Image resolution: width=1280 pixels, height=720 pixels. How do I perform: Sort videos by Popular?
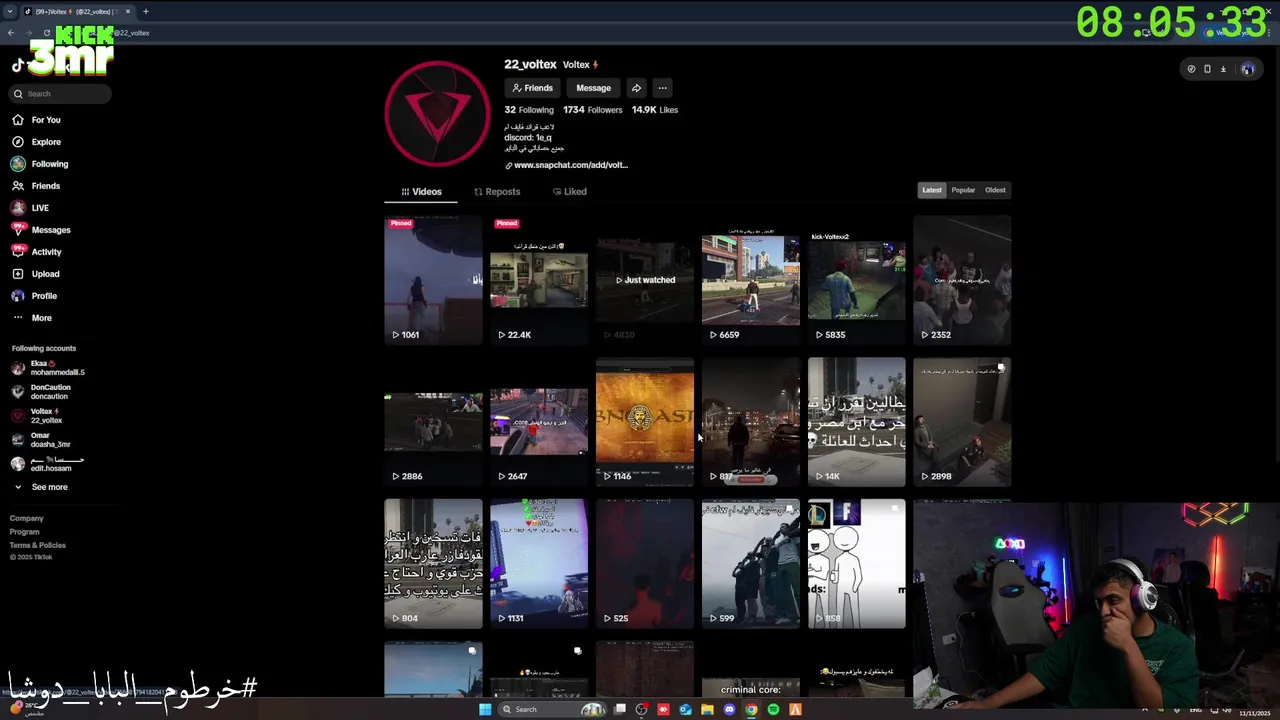963,190
